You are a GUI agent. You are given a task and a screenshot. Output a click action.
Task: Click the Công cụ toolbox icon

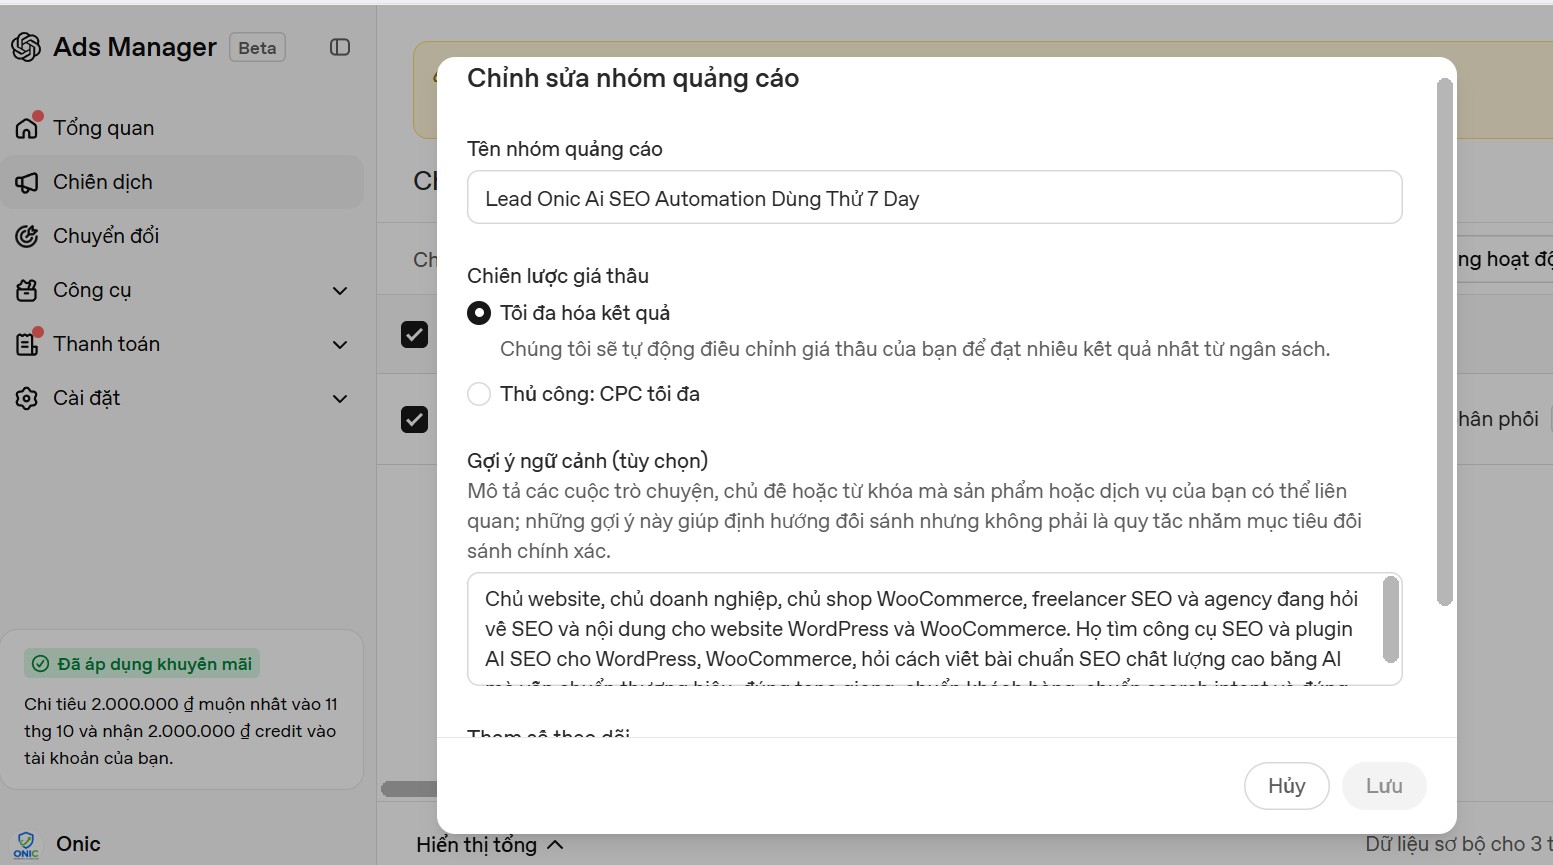pyautogui.click(x=27, y=290)
